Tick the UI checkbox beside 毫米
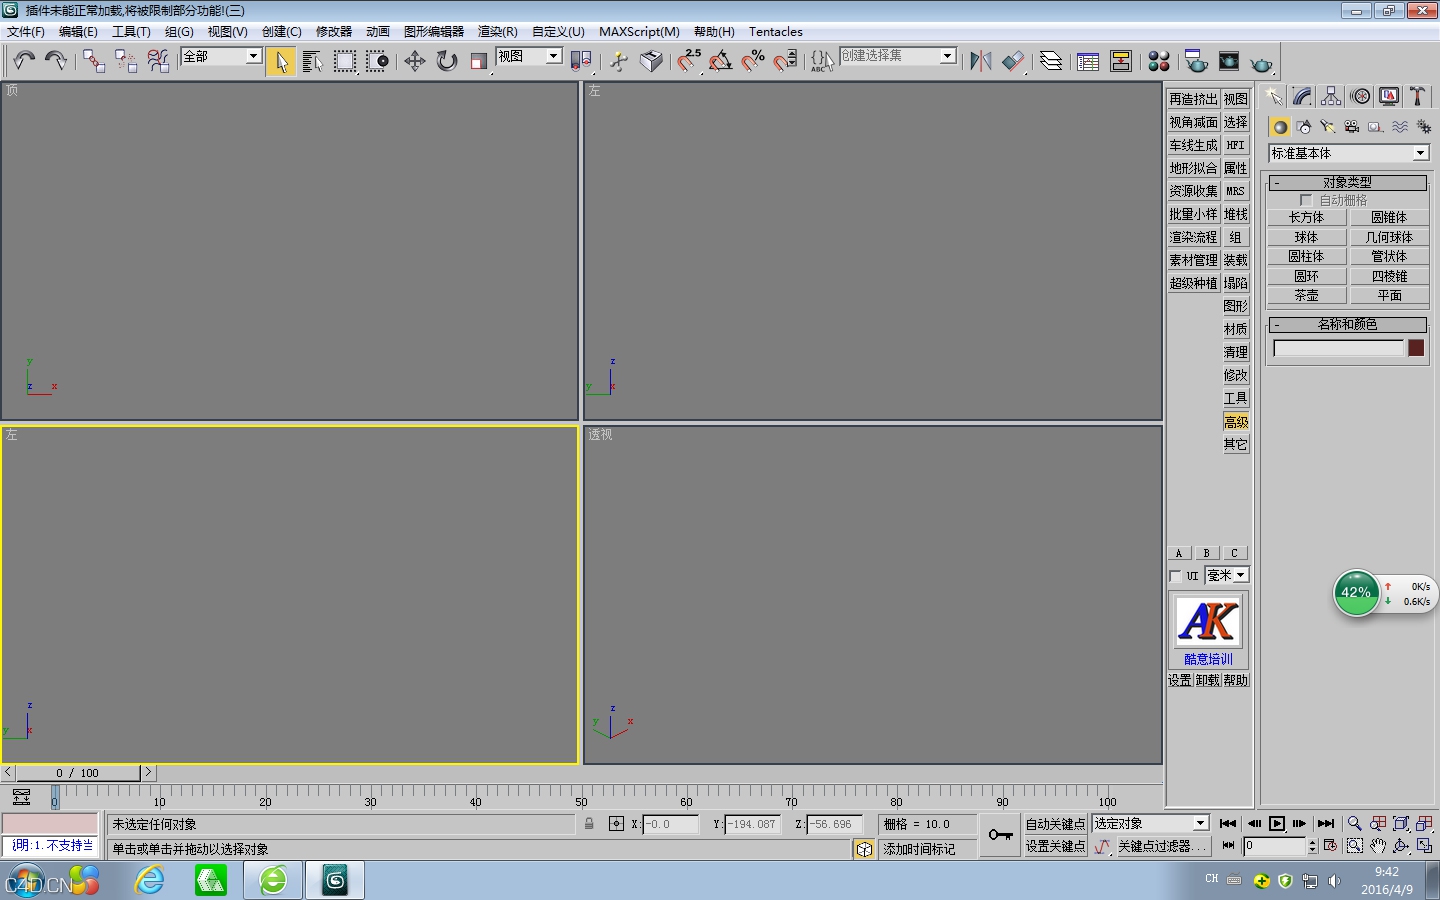Image resolution: width=1440 pixels, height=900 pixels. [1175, 576]
